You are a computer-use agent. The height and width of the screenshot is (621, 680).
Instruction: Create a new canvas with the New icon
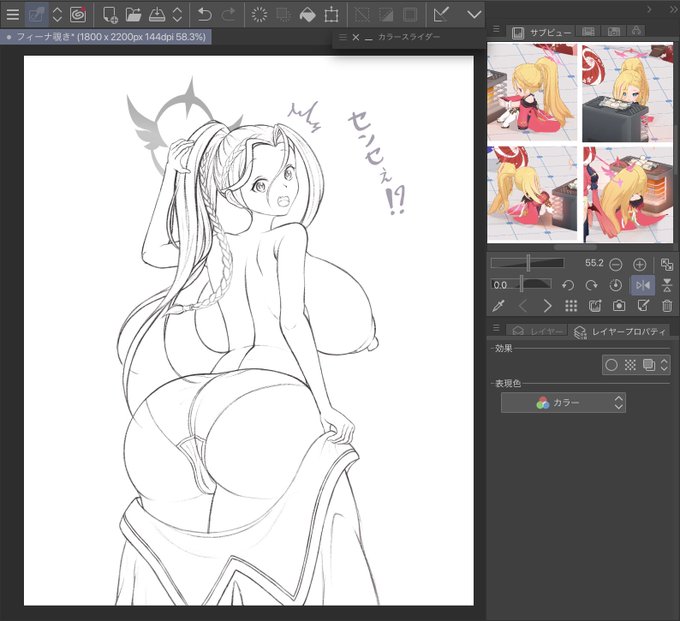point(110,15)
